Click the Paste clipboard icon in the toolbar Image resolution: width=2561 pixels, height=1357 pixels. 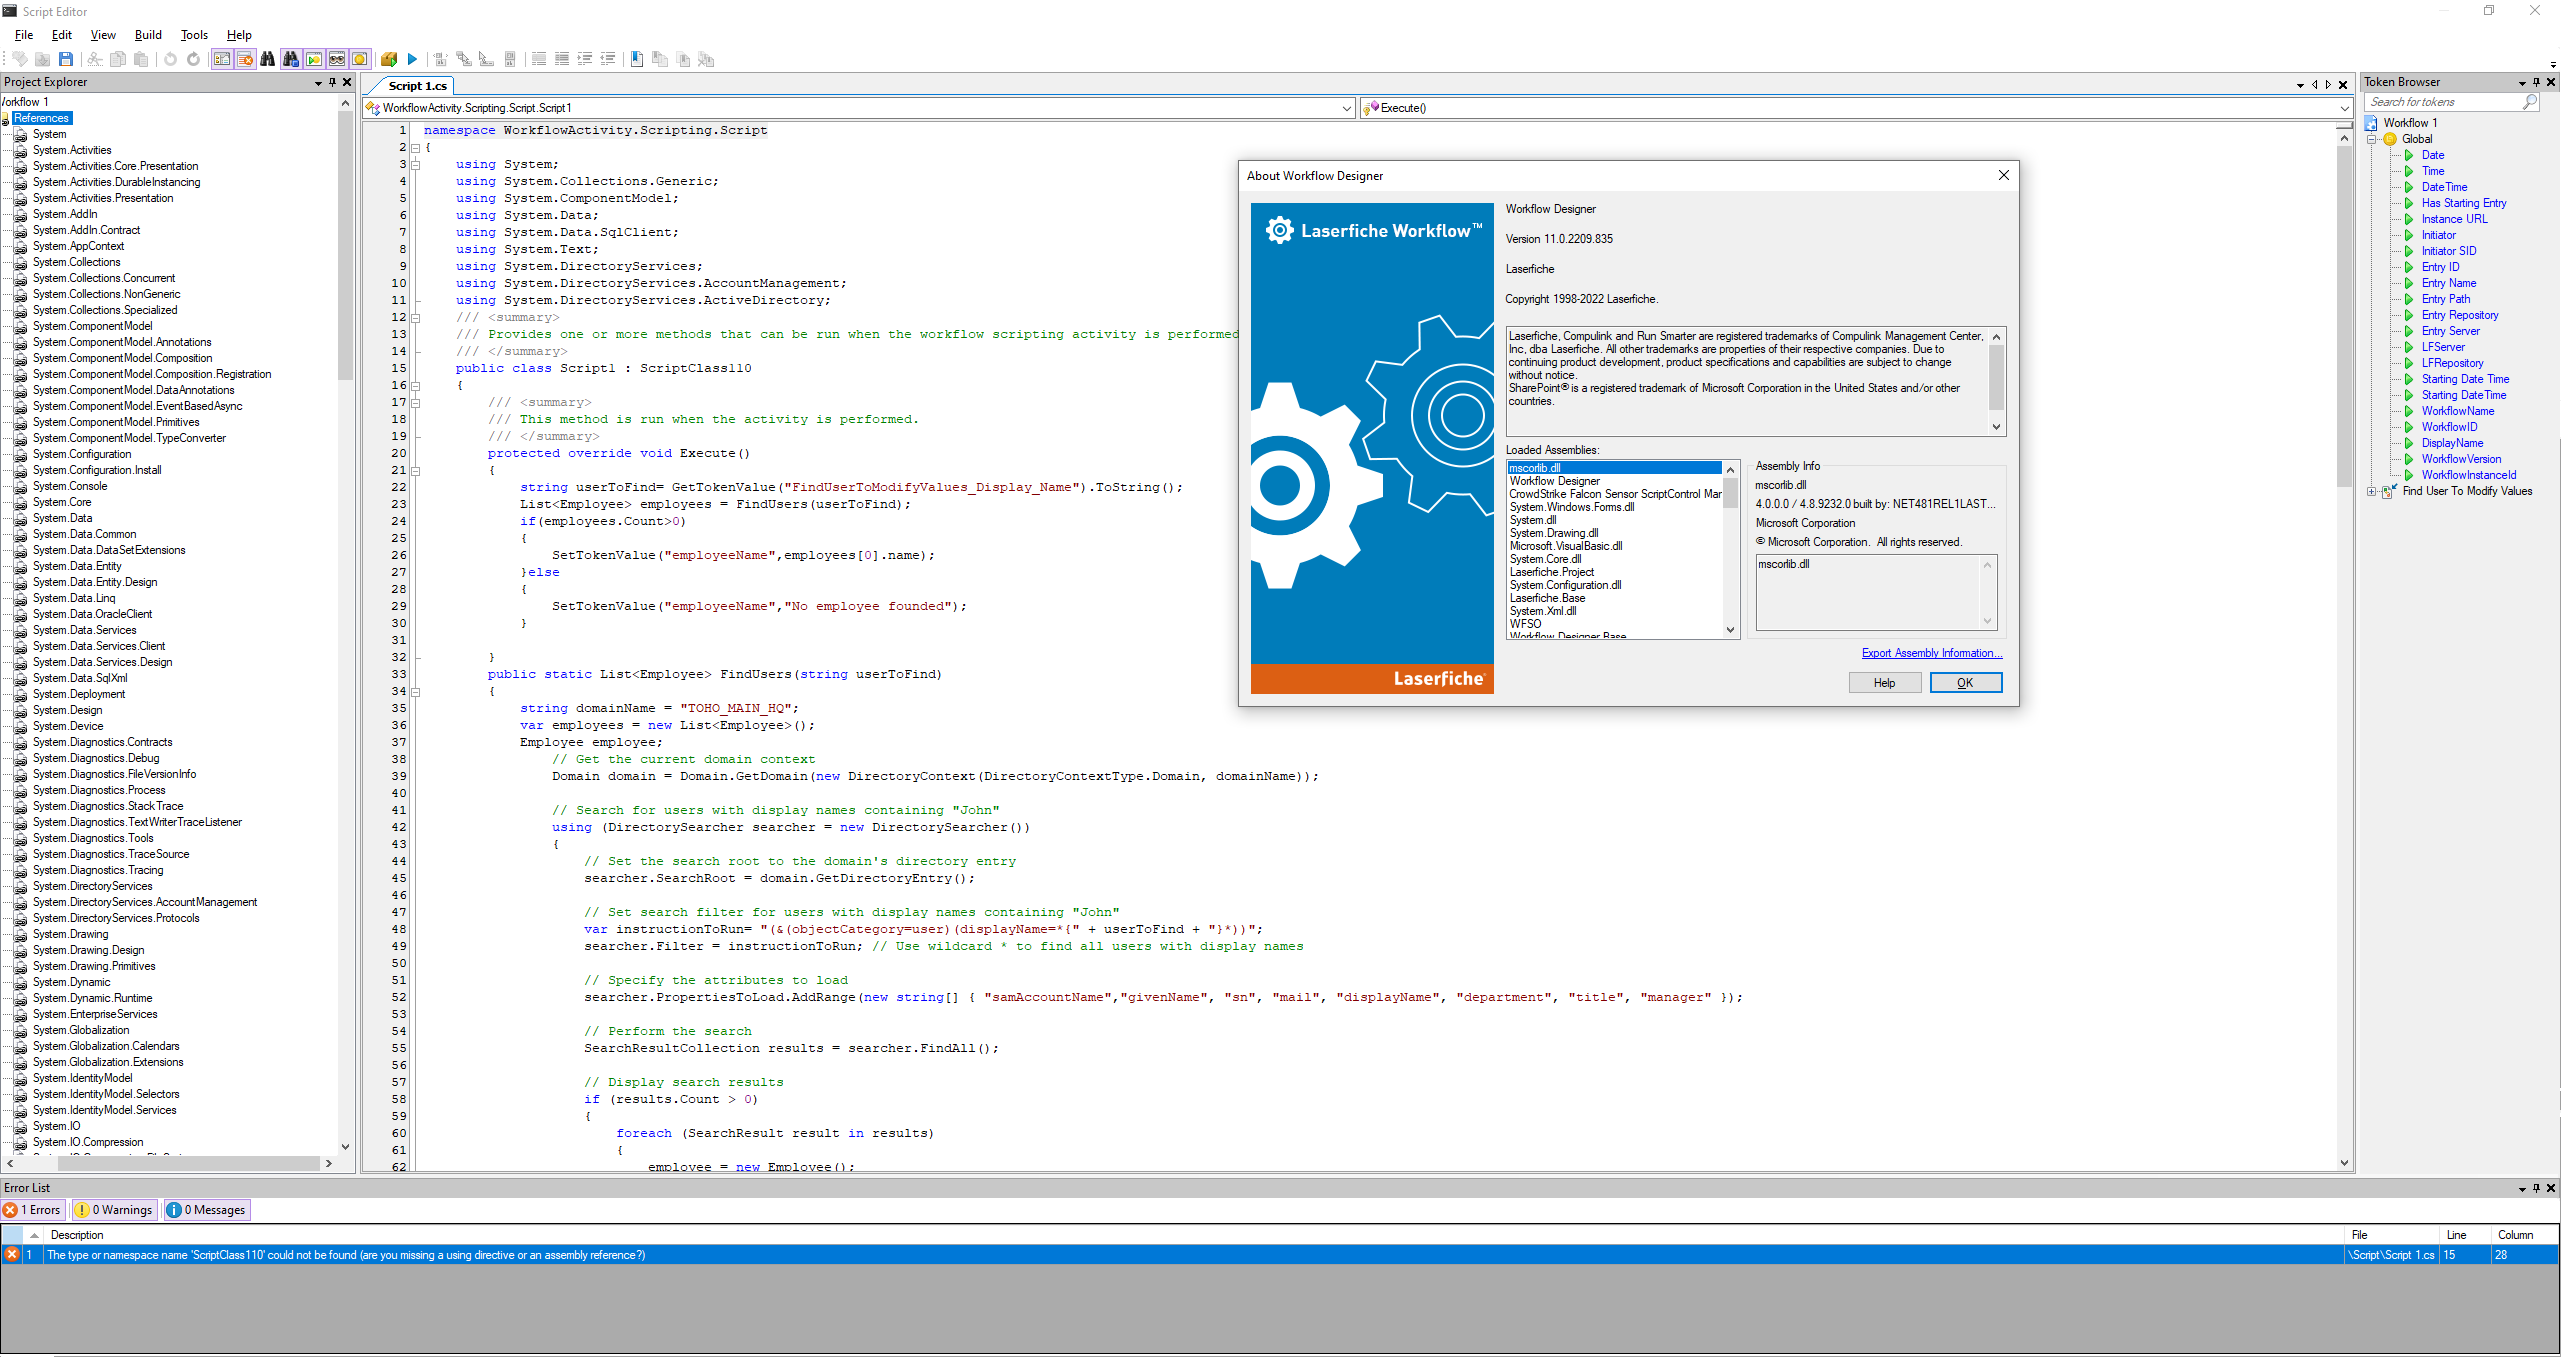pyautogui.click(x=141, y=59)
